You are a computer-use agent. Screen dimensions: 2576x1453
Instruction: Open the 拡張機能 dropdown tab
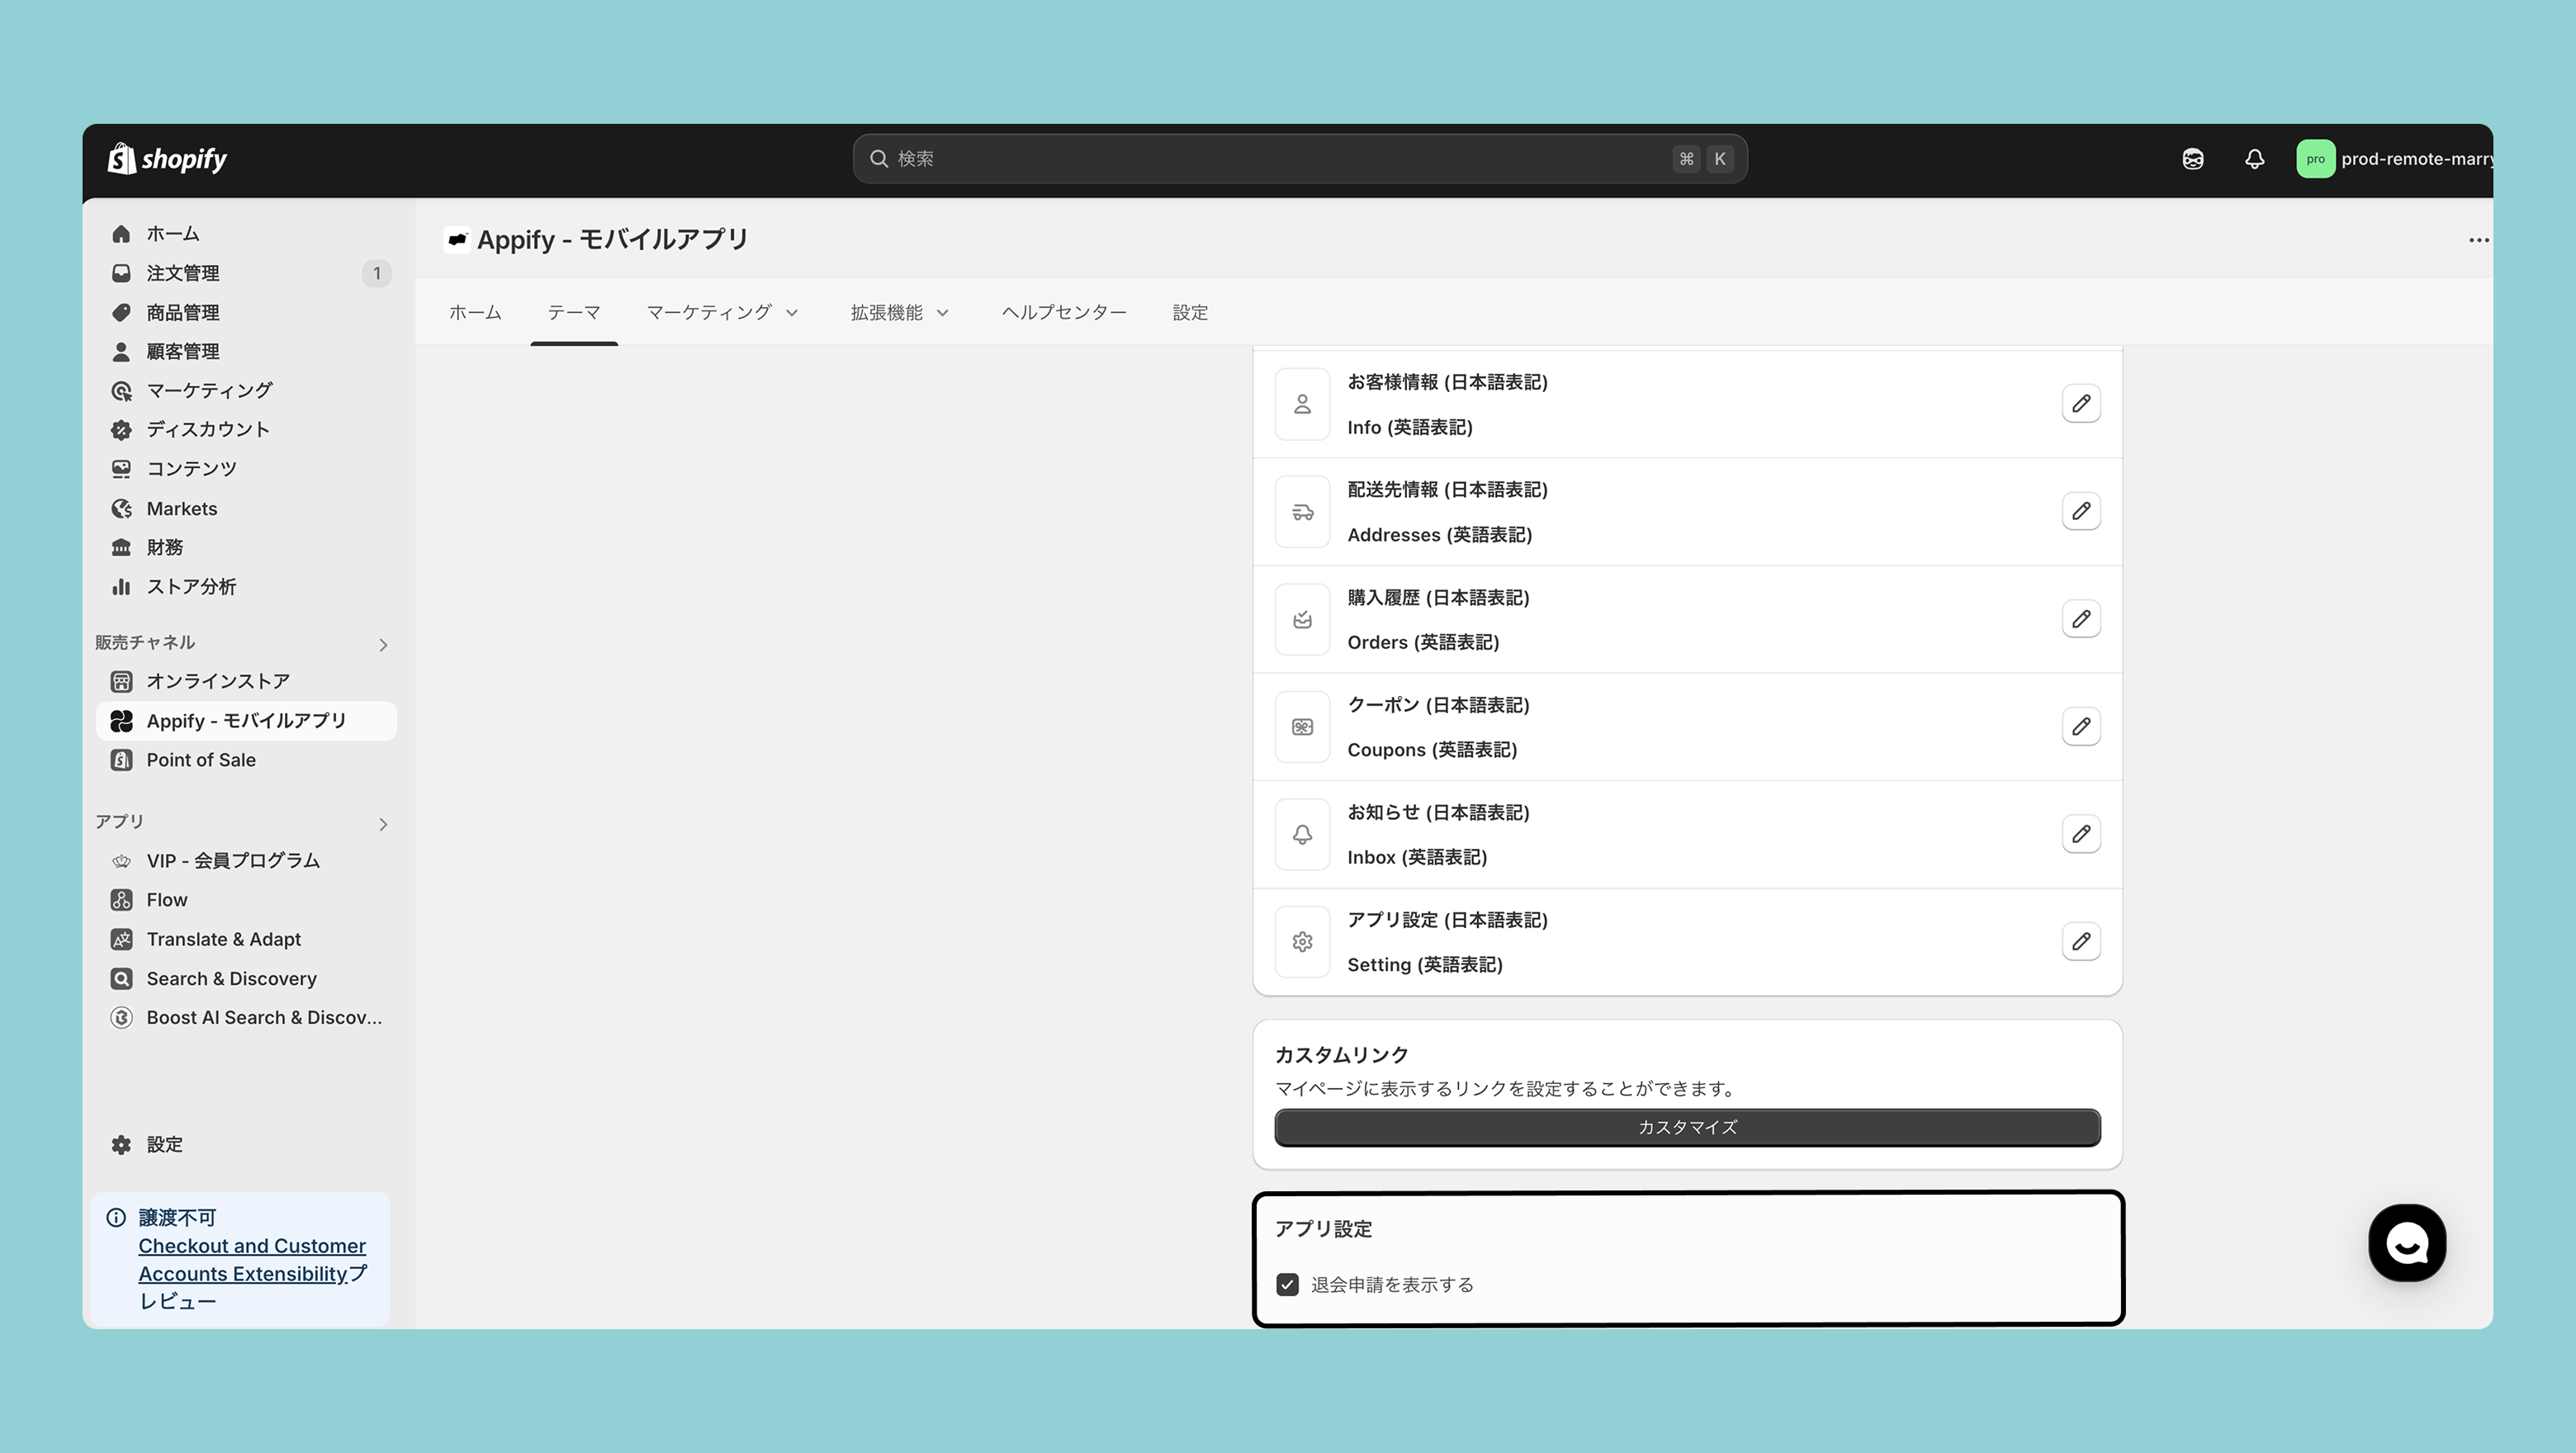(899, 313)
